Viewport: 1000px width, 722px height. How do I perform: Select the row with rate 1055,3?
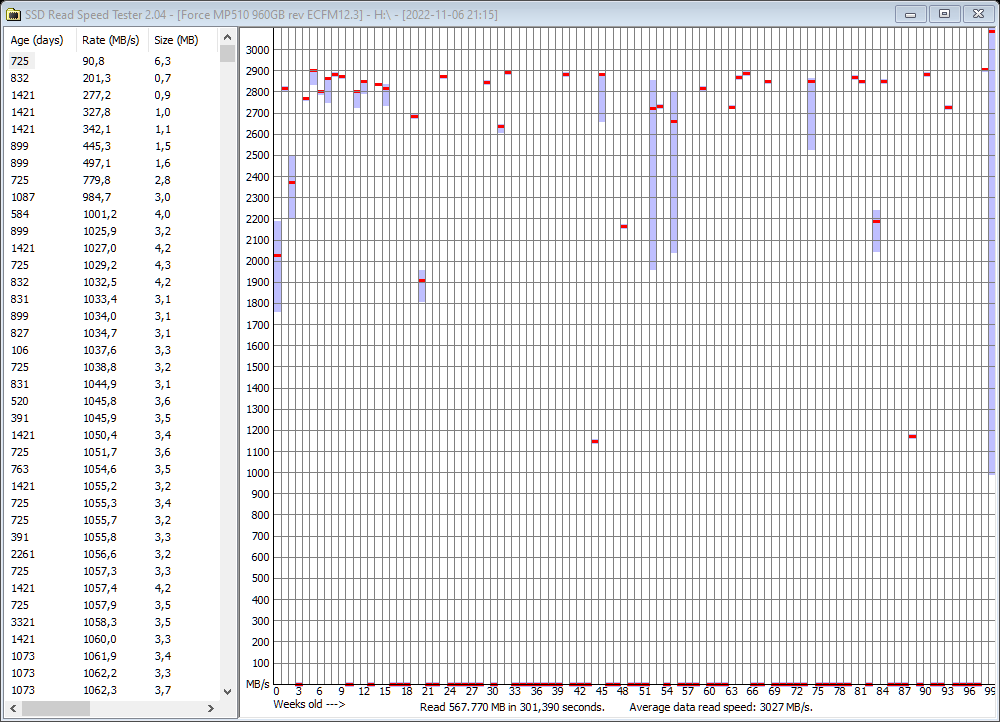pyautogui.click(x=112, y=503)
